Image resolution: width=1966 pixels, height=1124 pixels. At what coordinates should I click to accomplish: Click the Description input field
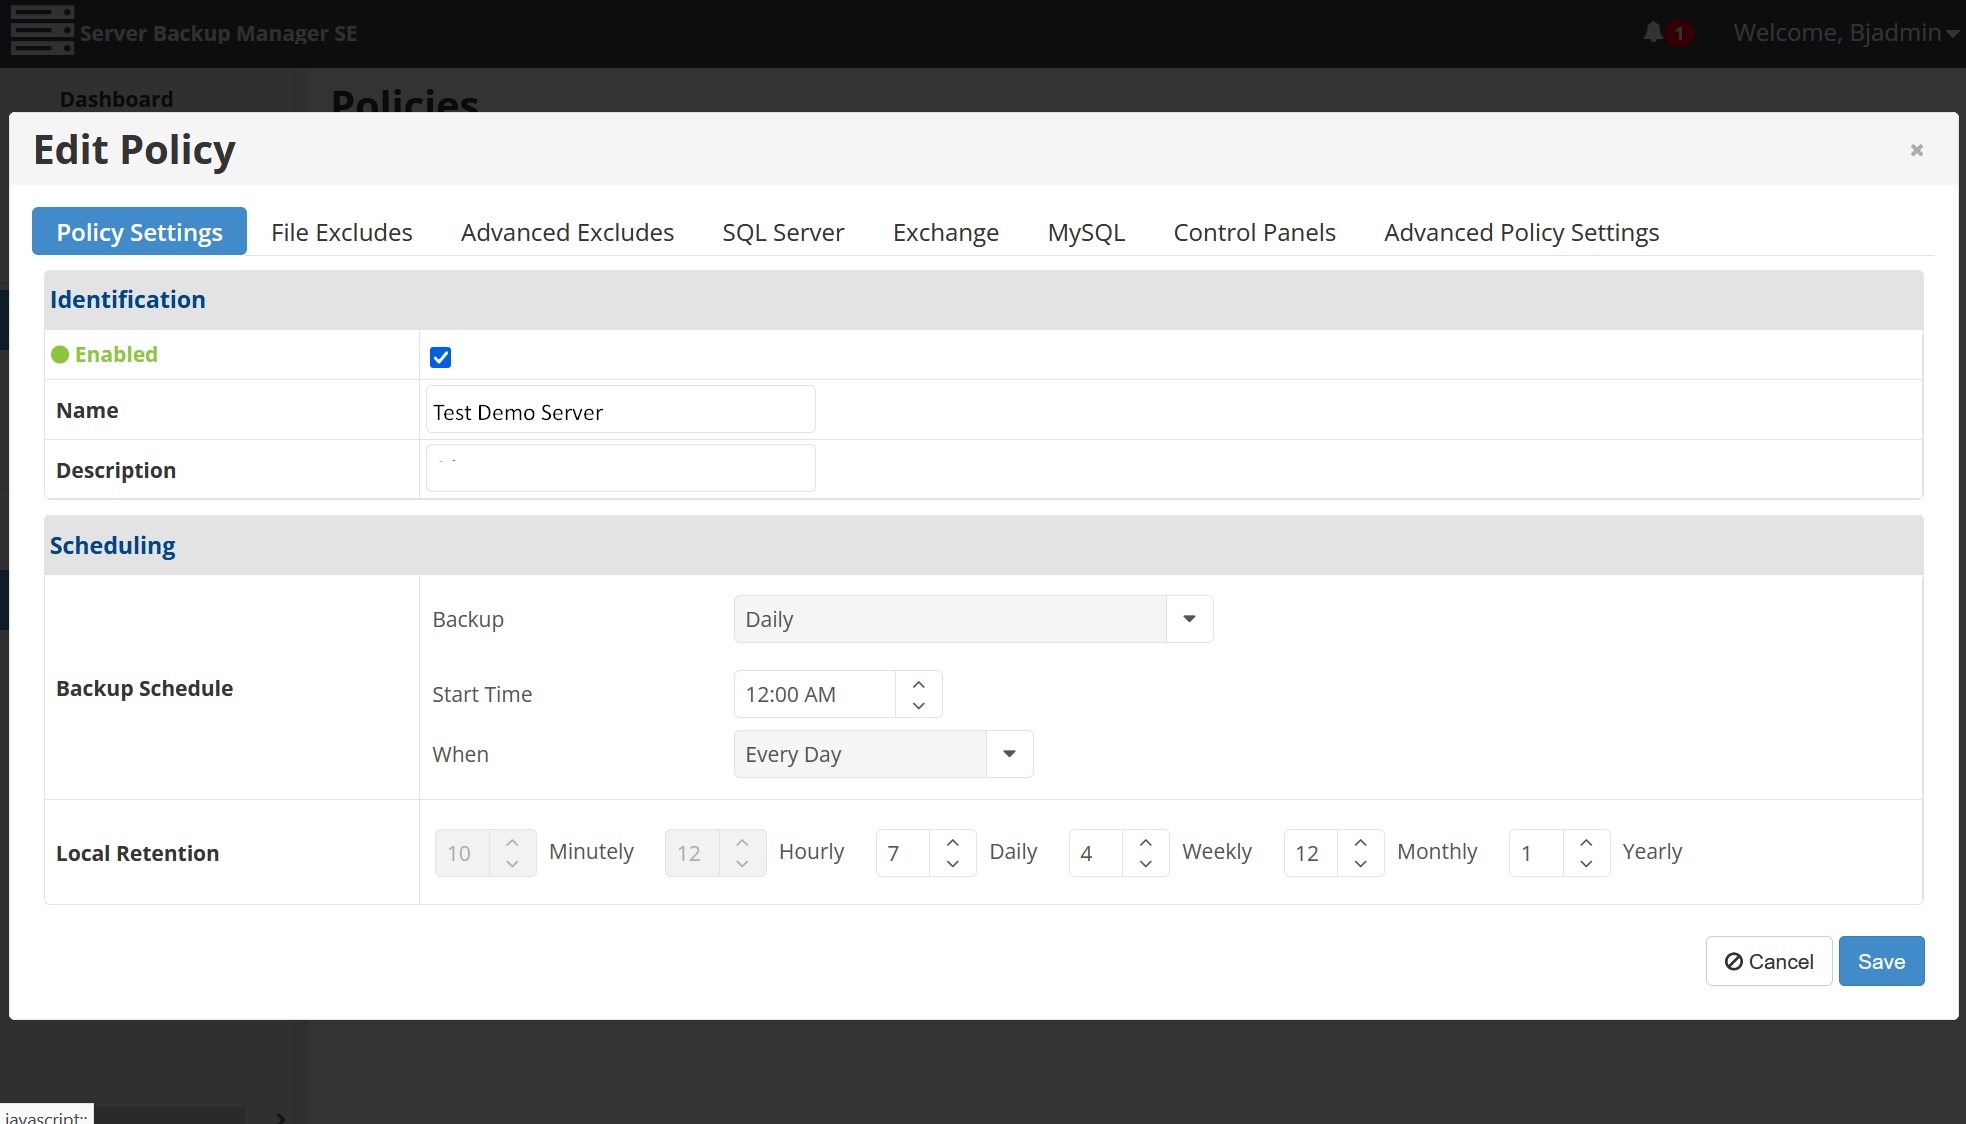tap(620, 469)
